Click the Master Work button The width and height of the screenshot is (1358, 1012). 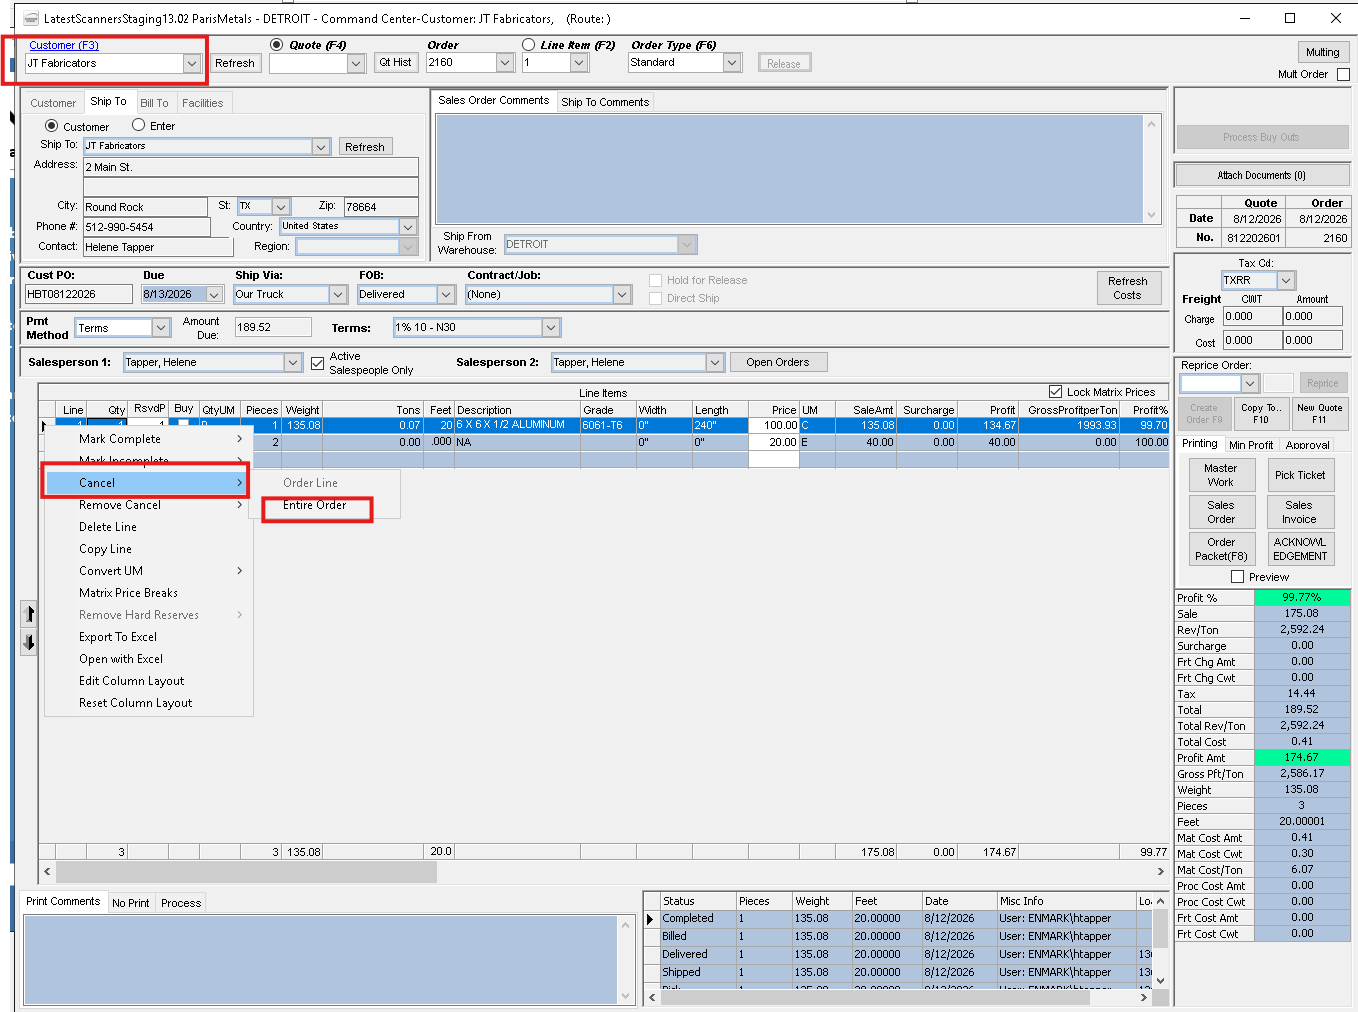coord(1220,475)
